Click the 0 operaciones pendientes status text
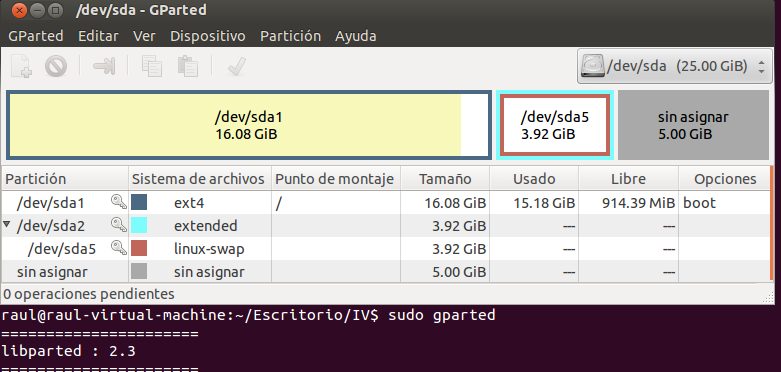This screenshot has width=781, height=372. (x=89, y=294)
